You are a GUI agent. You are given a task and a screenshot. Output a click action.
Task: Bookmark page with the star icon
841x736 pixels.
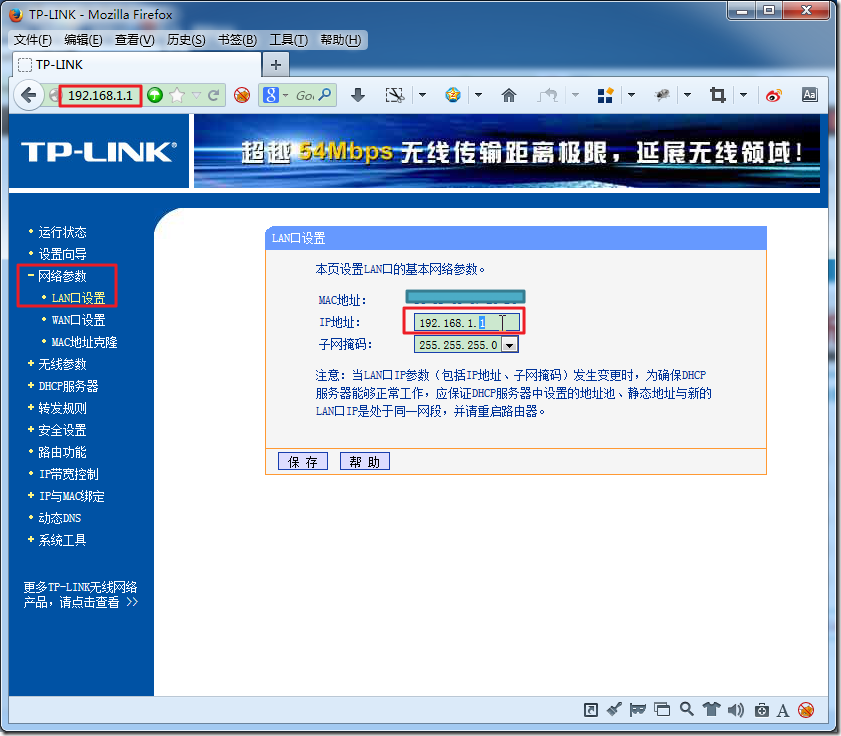(177, 95)
